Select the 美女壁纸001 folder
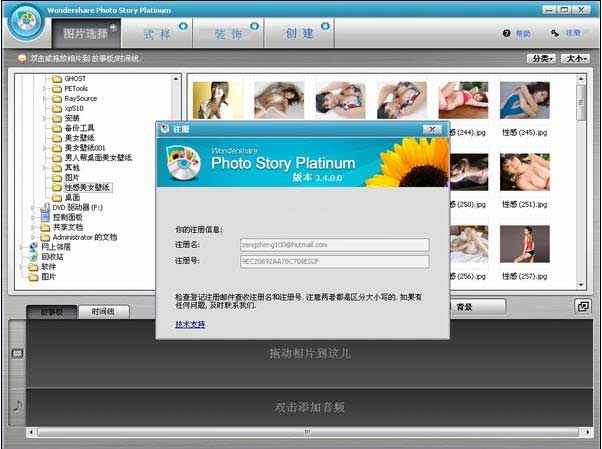This screenshot has width=602, height=449. (90, 148)
